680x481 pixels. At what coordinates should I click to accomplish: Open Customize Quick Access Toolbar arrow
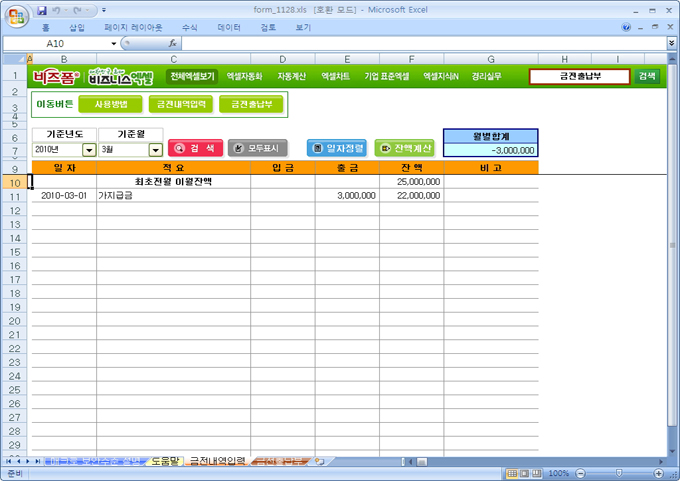(x=104, y=10)
